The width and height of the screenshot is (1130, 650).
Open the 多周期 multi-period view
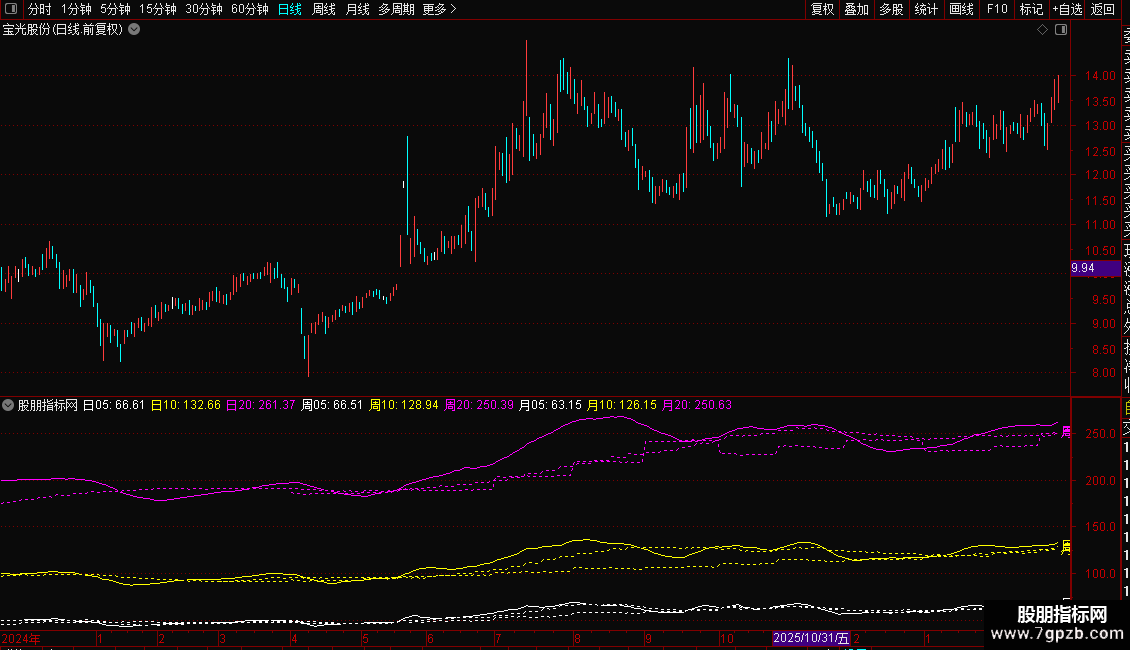[397, 9]
